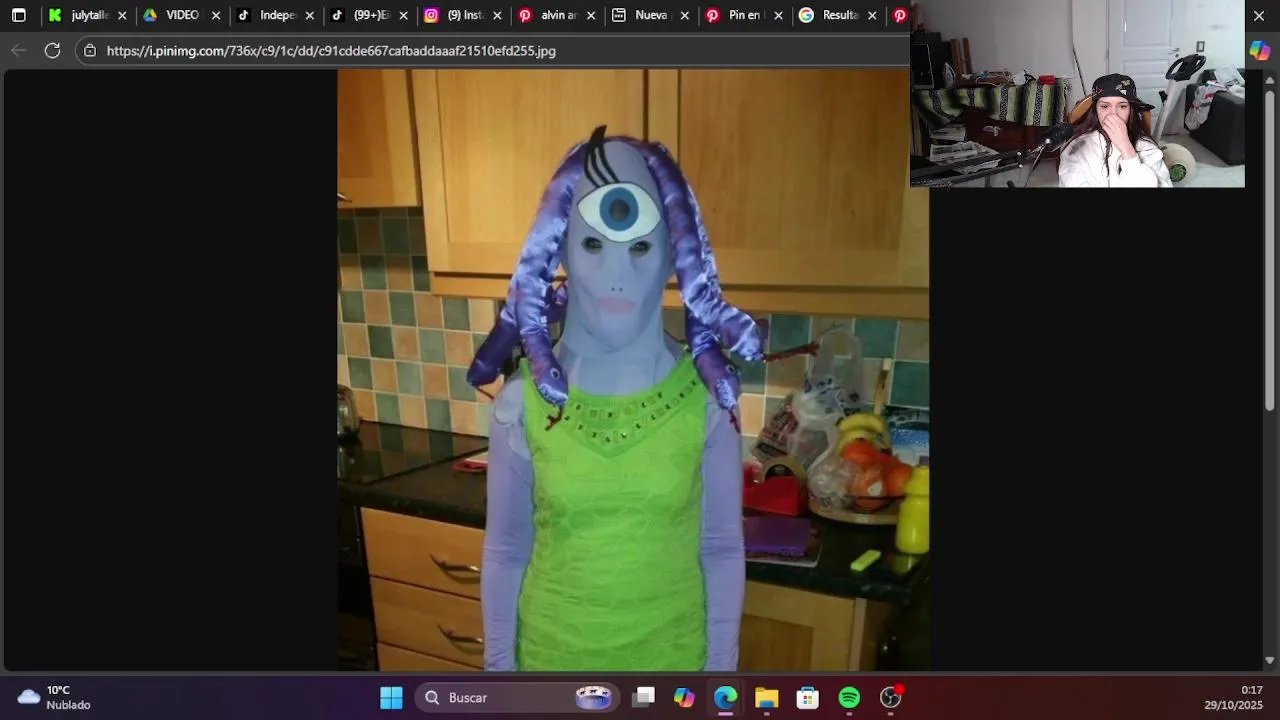The height and width of the screenshot is (720, 1280).
Task: Close the alvin Pinterest tab
Action: tap(591, 15)
